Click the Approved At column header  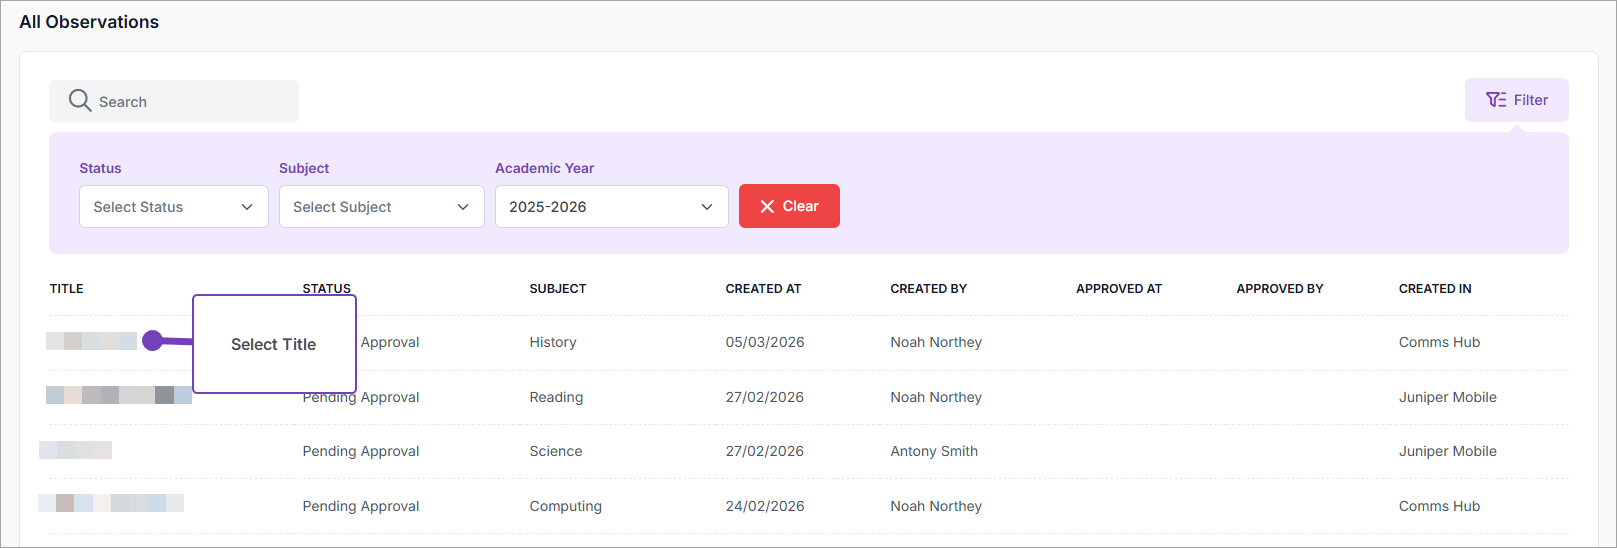point(1118,289)
